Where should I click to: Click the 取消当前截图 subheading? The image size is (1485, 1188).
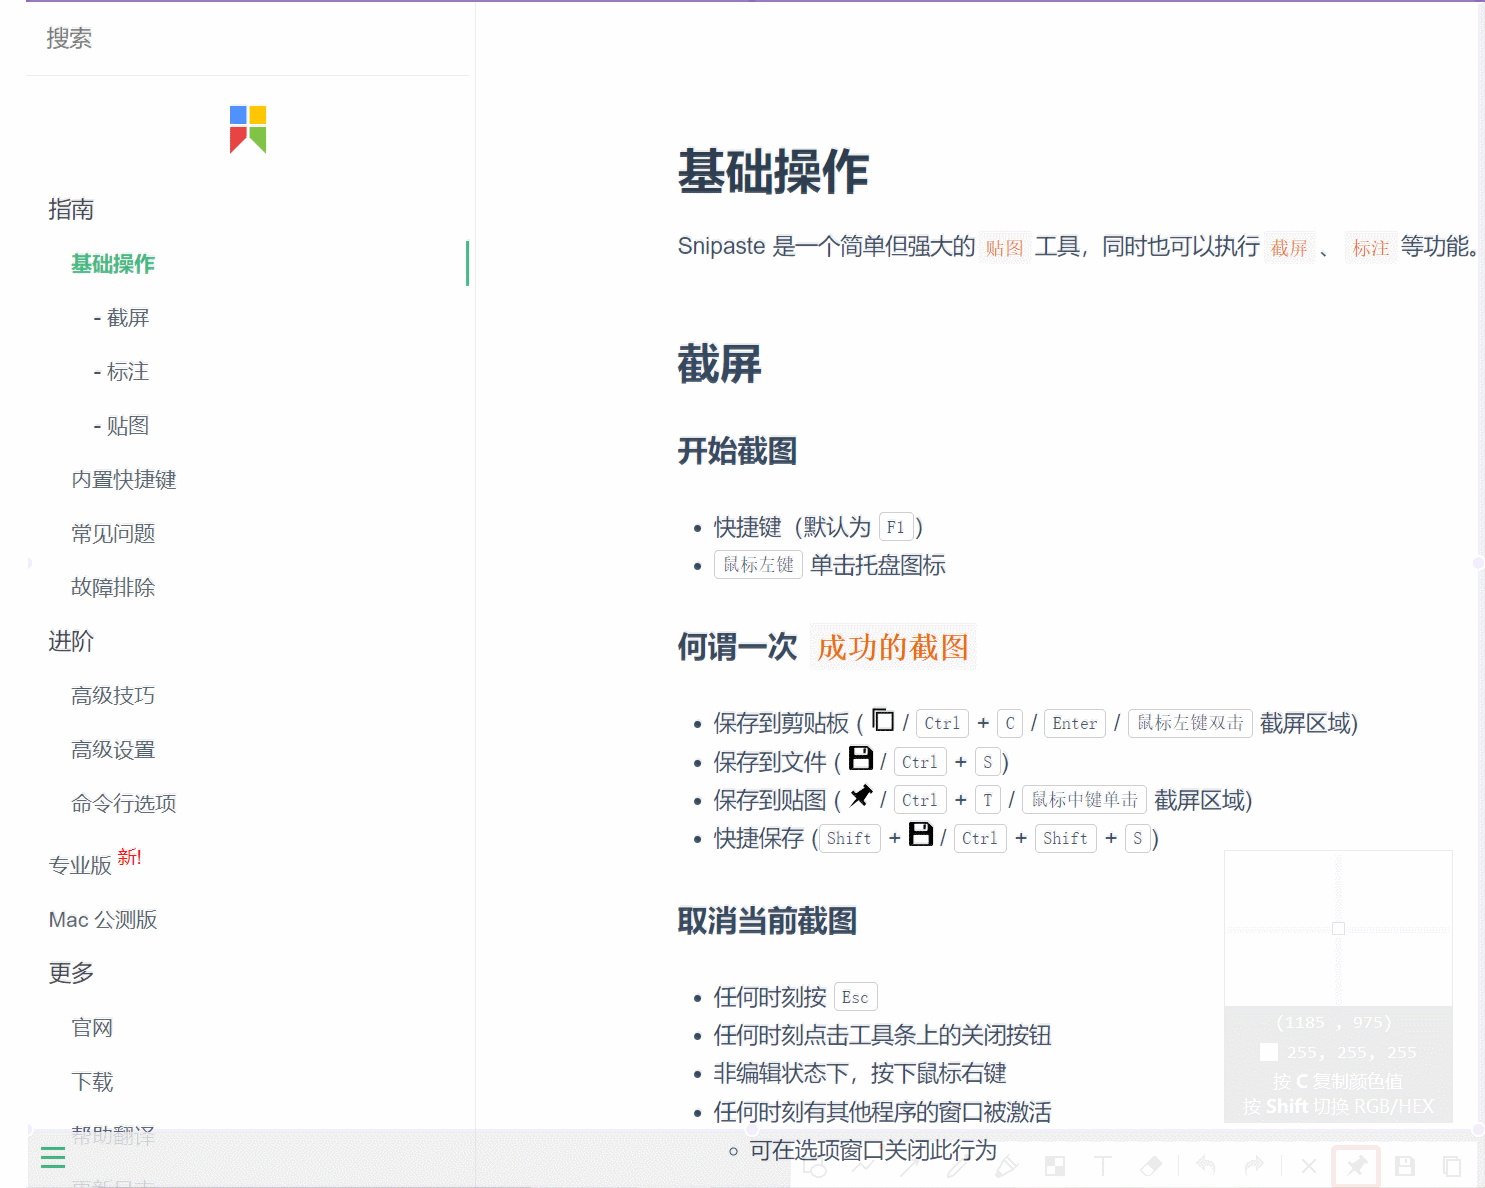767,921
